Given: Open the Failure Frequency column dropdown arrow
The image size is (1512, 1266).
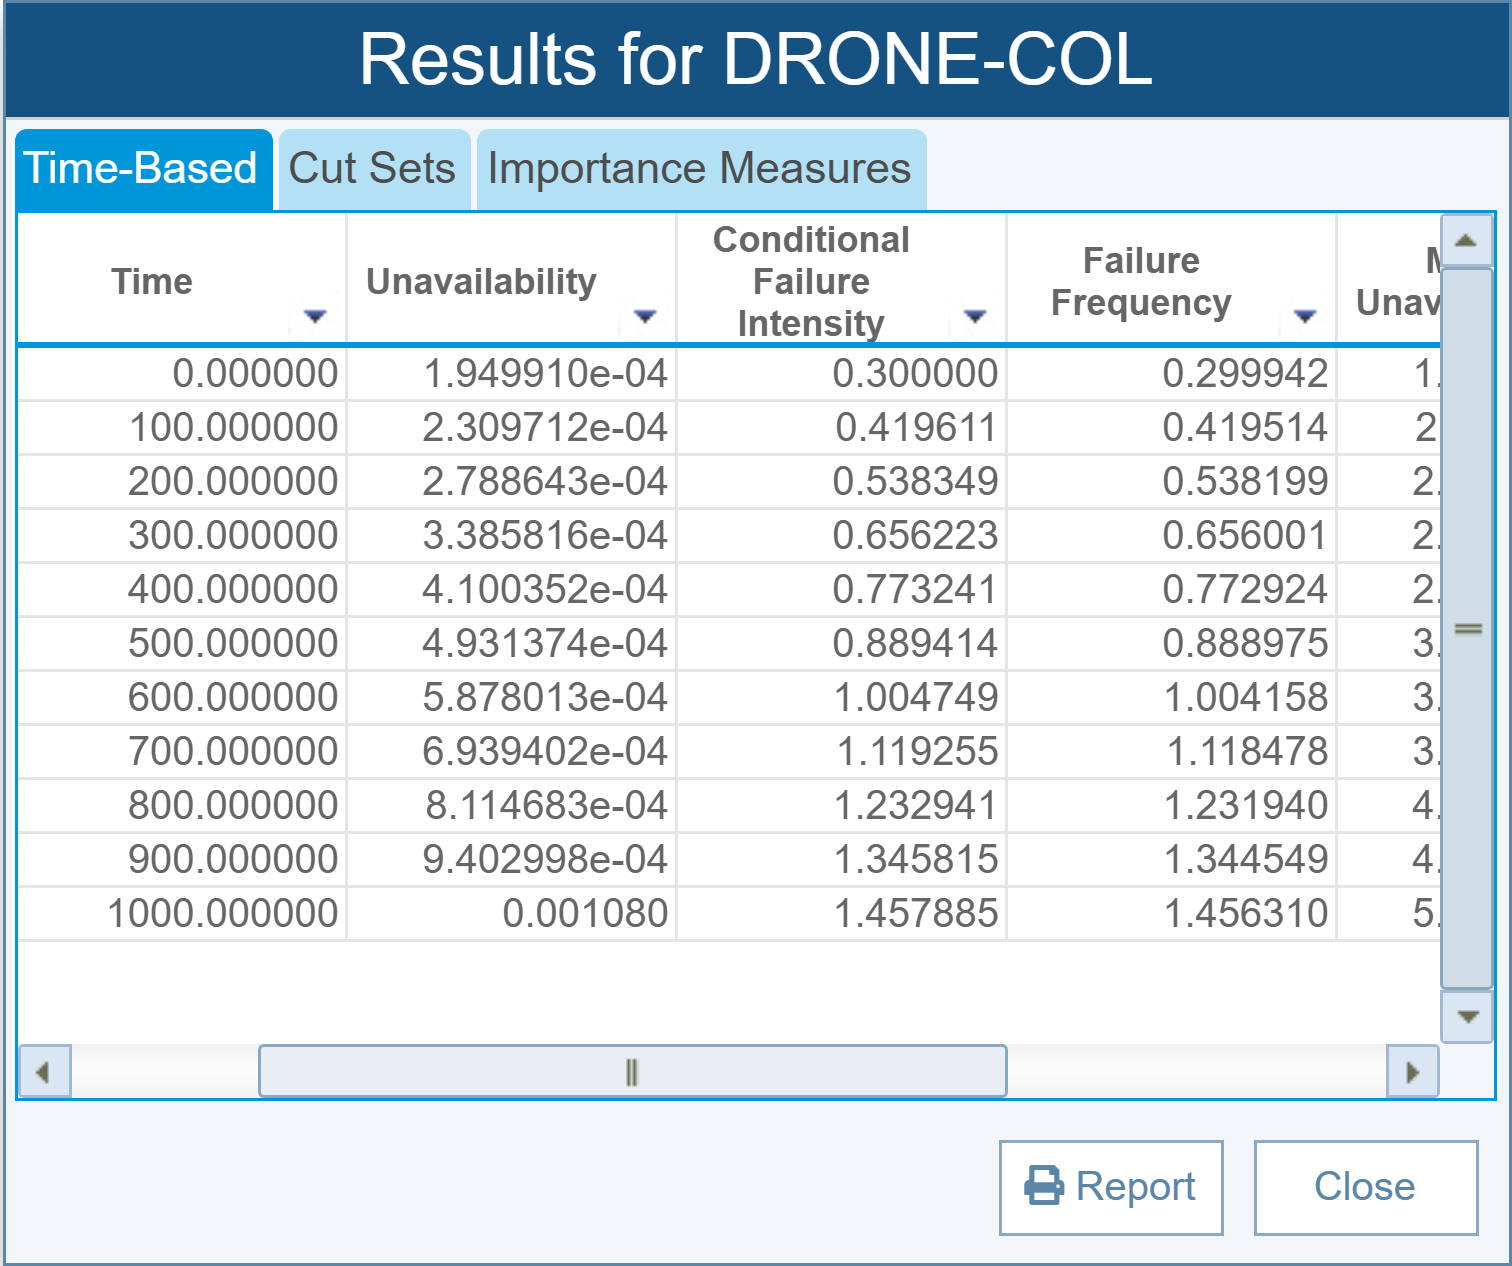Looking at the screenshot, I should click(x=1304, y=316).
